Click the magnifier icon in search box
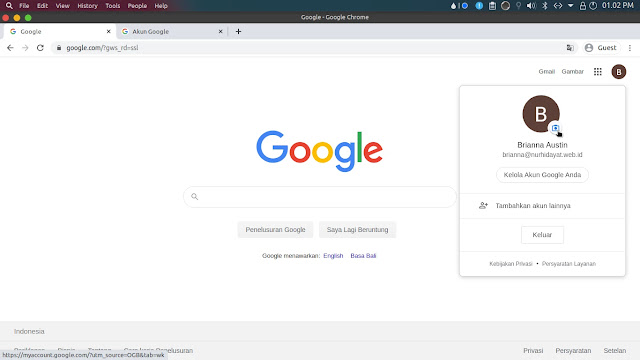640x360 pixels. pos(195,197)
